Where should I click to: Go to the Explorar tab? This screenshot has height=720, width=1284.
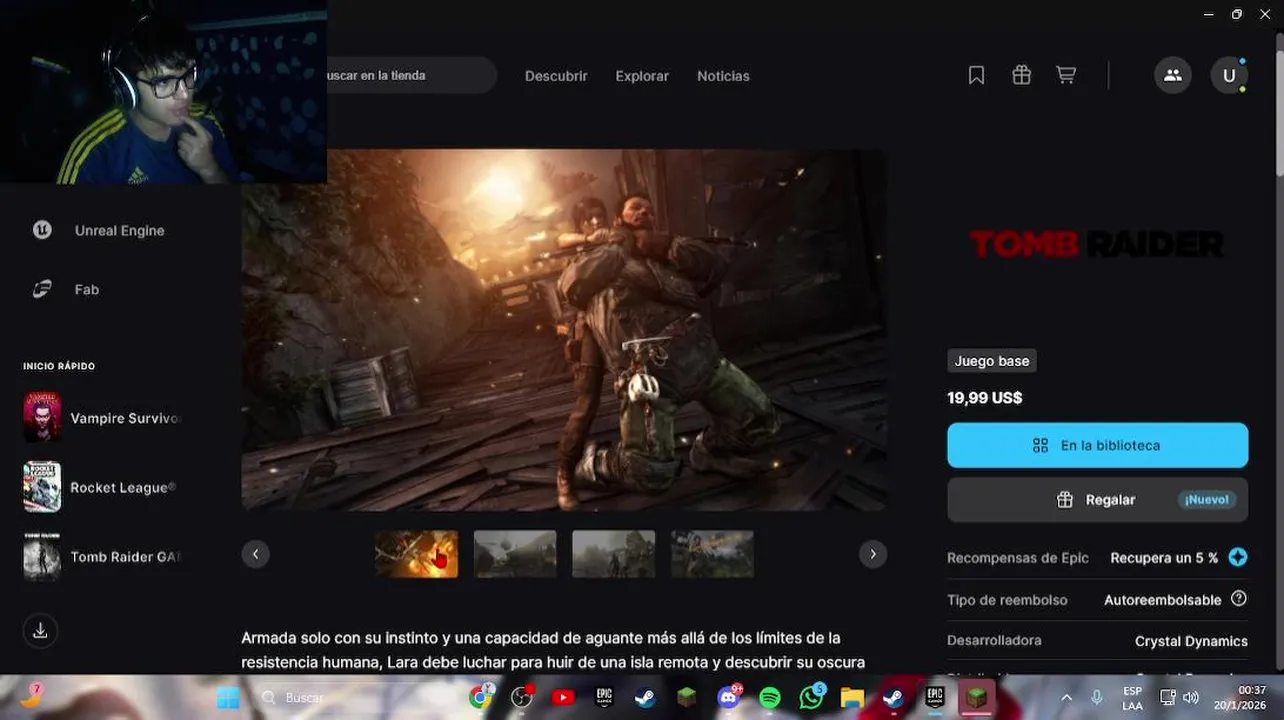[x=642, y=76]
